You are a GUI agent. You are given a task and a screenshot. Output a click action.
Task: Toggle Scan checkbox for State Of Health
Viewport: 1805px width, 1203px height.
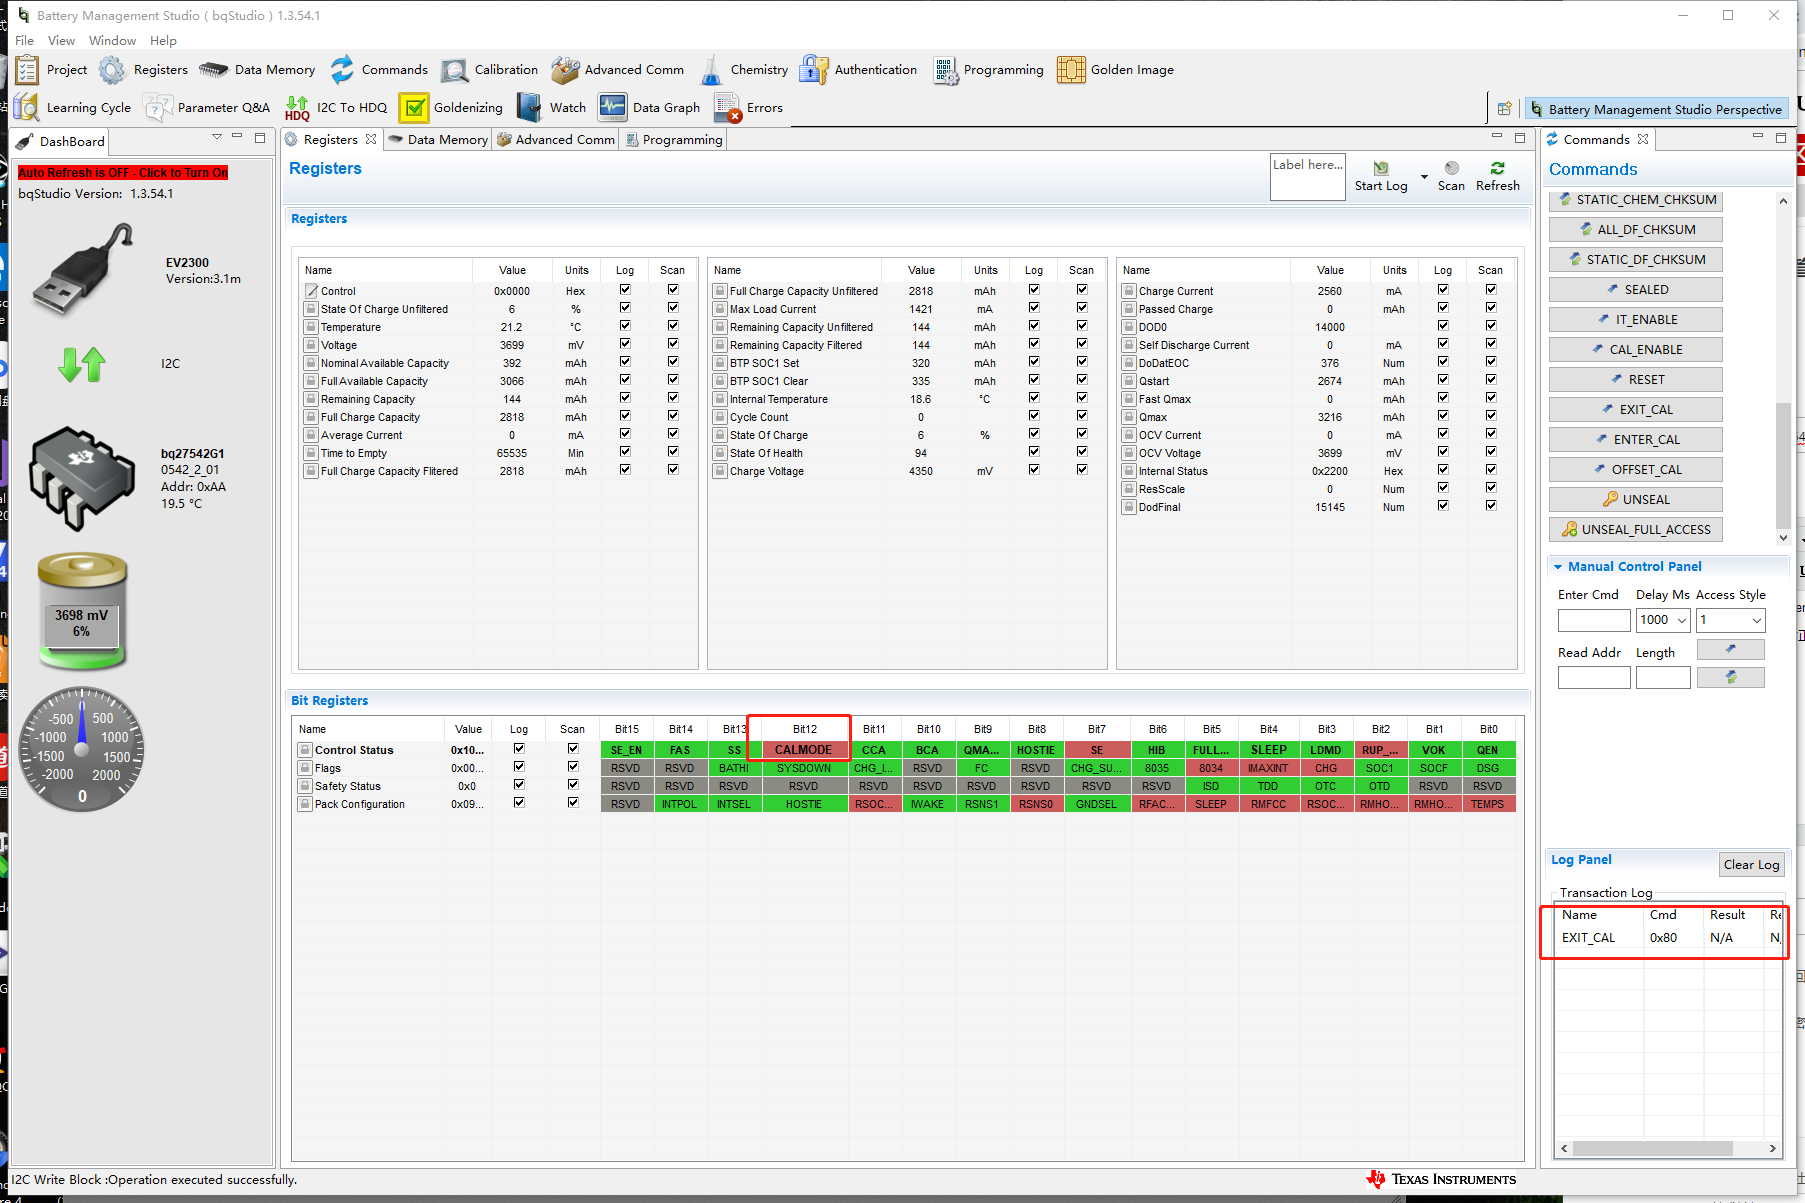point(1082,452)
